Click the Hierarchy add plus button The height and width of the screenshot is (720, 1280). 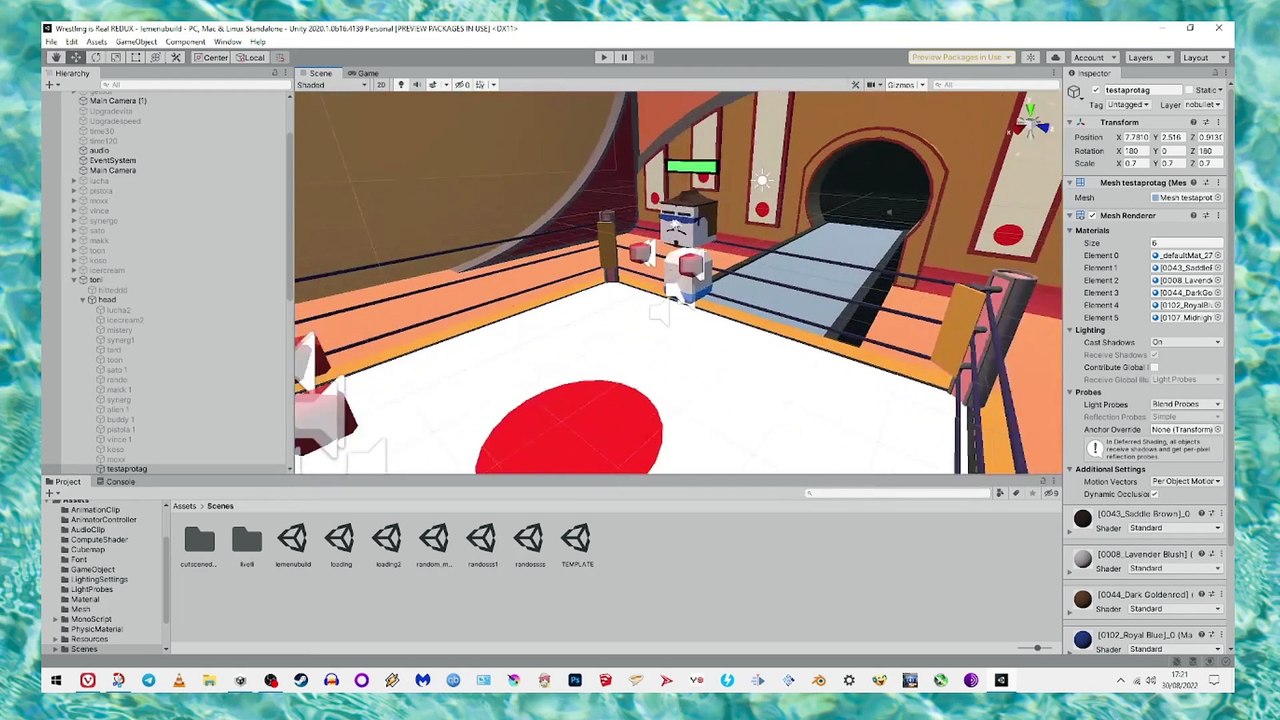coord(49,85)
